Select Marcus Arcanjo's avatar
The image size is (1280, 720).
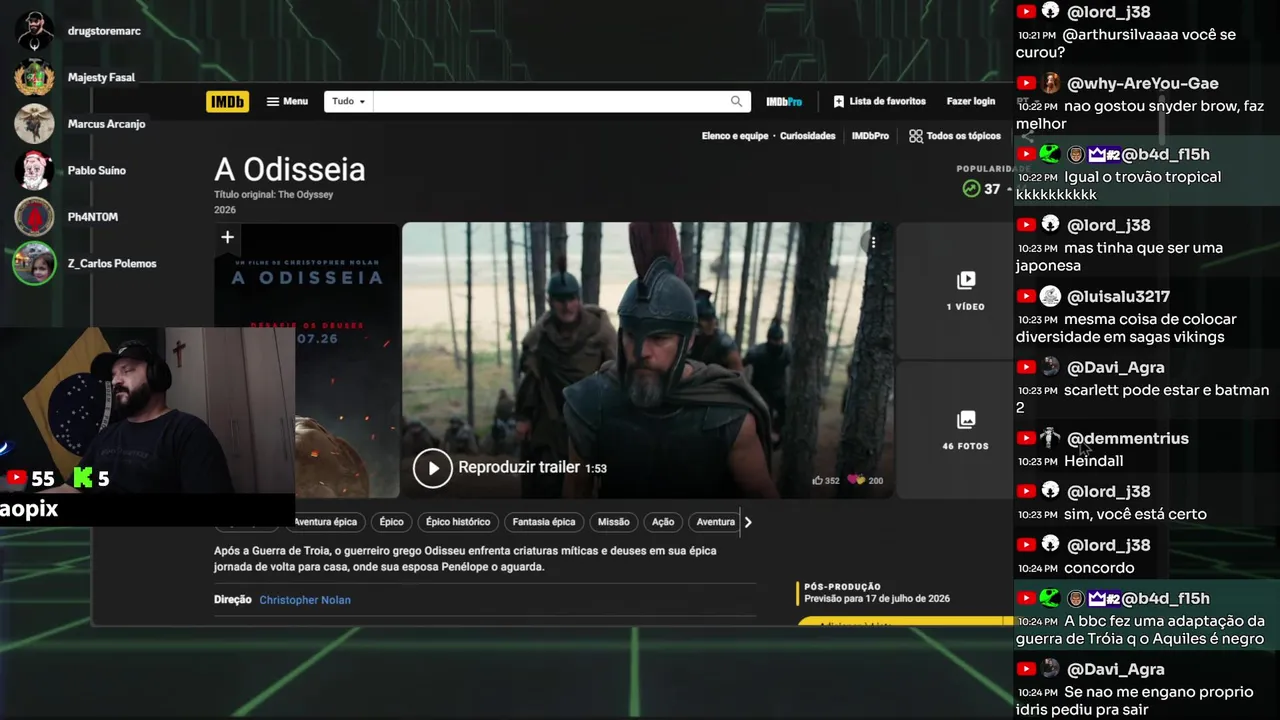click(34, 124)
